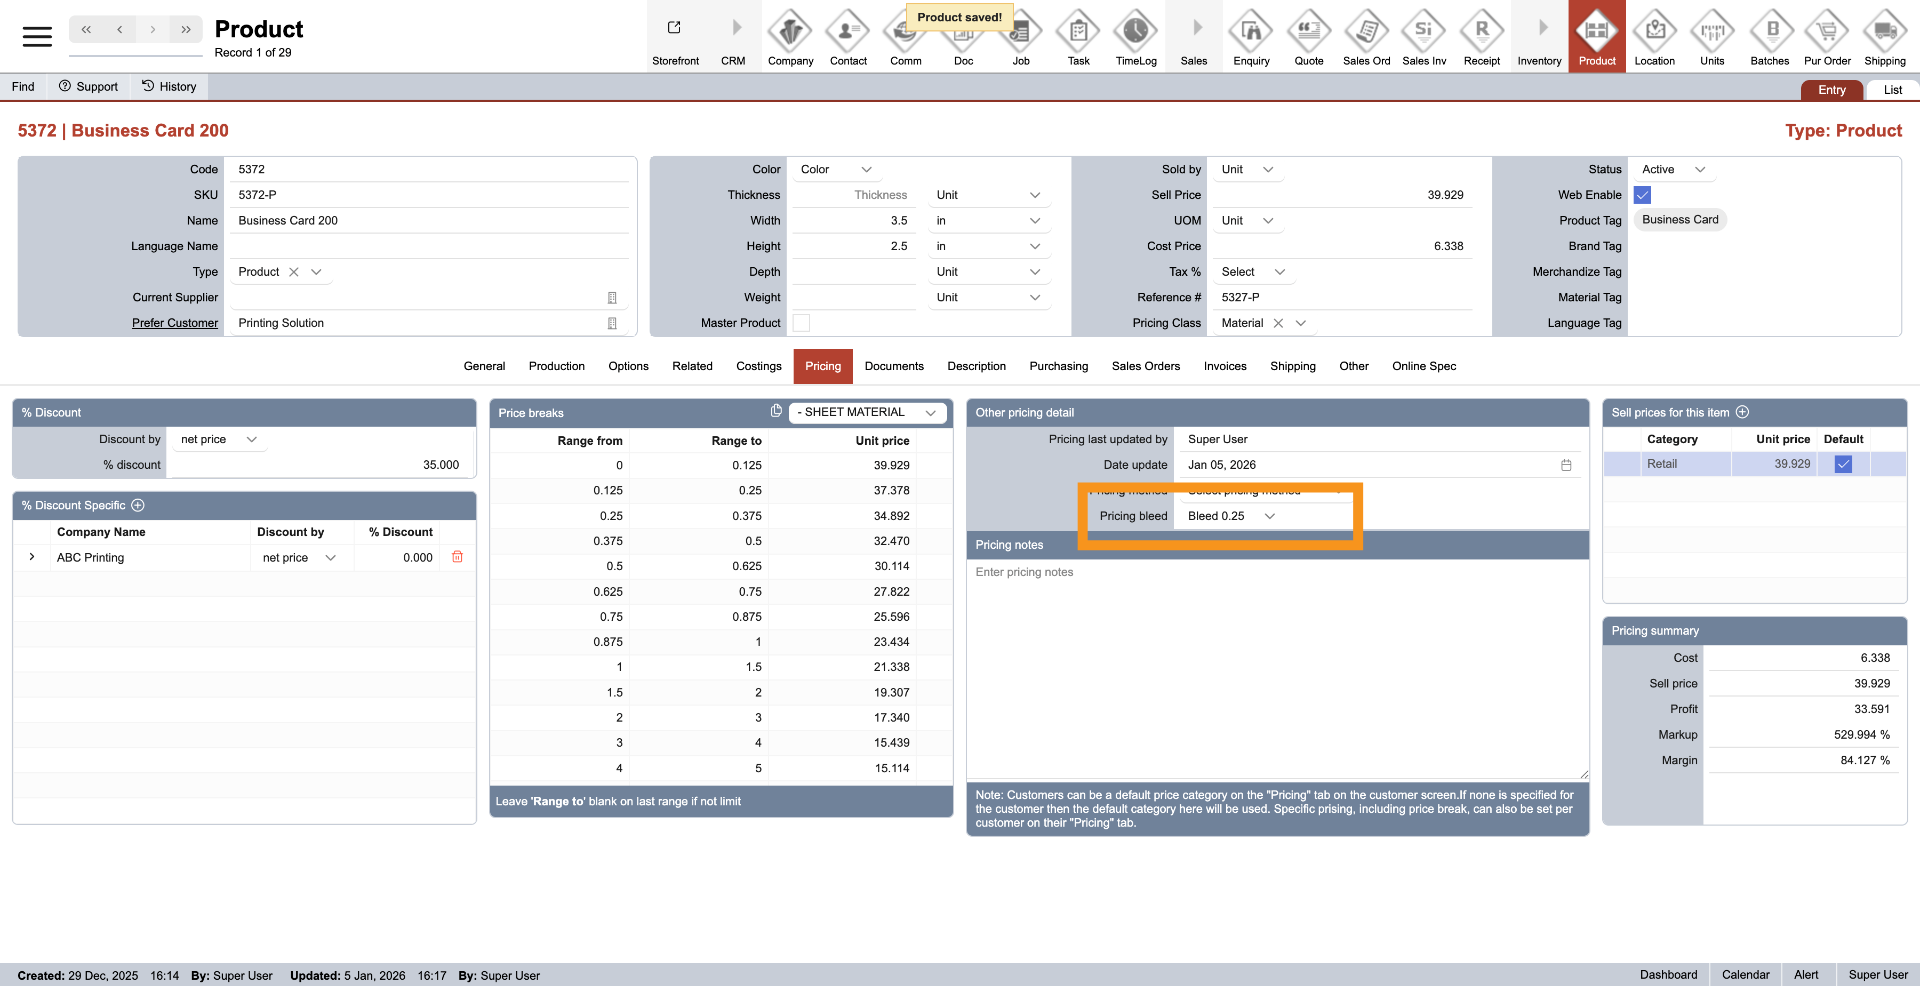1920x986 pixels.
Task: Open the hamburger main menu
Action: [x=37, y=37]
